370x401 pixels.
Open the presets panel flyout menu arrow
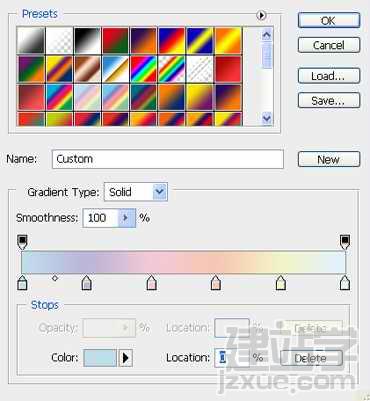pos(261,15)
